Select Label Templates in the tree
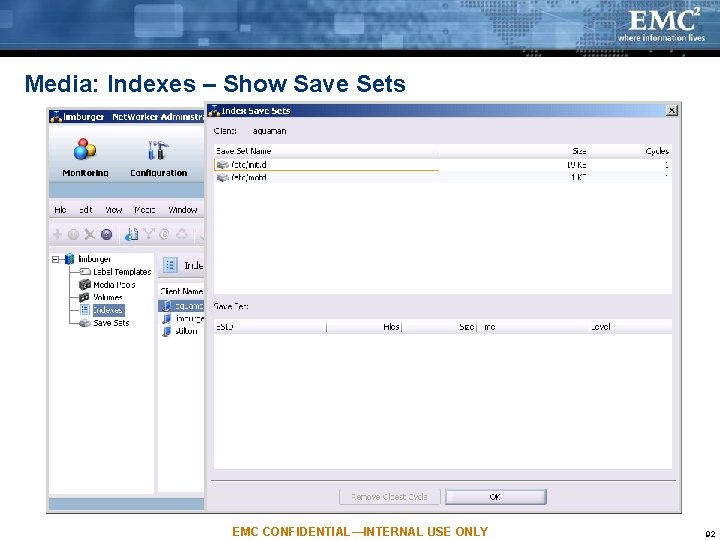 click(x=122, y=272)
